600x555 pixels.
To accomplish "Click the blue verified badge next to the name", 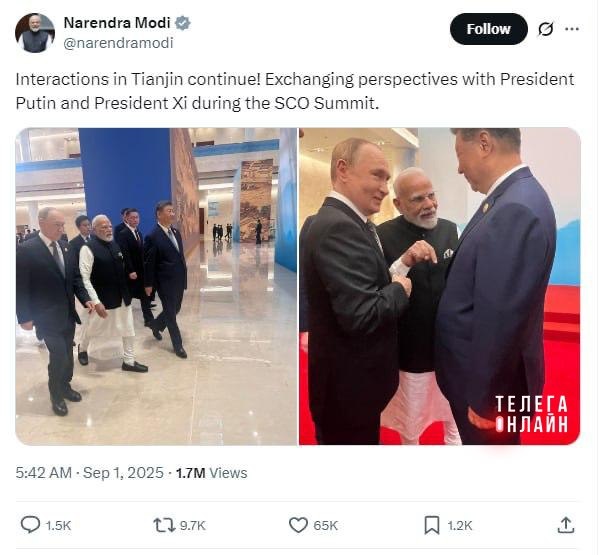I will click(183, 22).
